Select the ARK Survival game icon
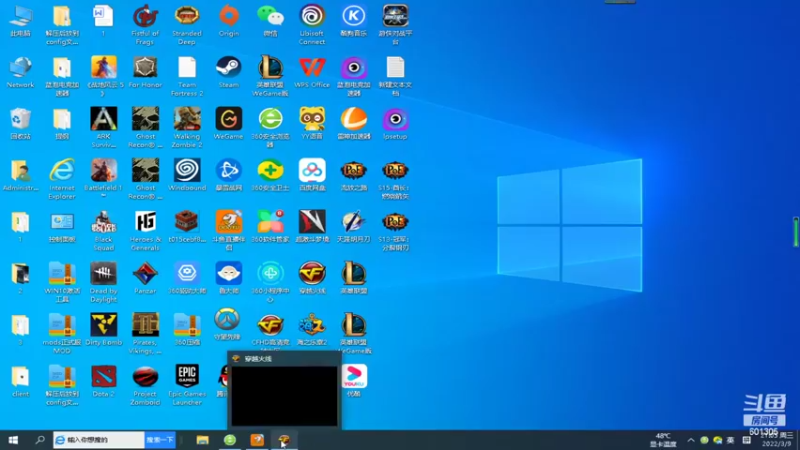 pyautogui.click(x=104, y=128)
